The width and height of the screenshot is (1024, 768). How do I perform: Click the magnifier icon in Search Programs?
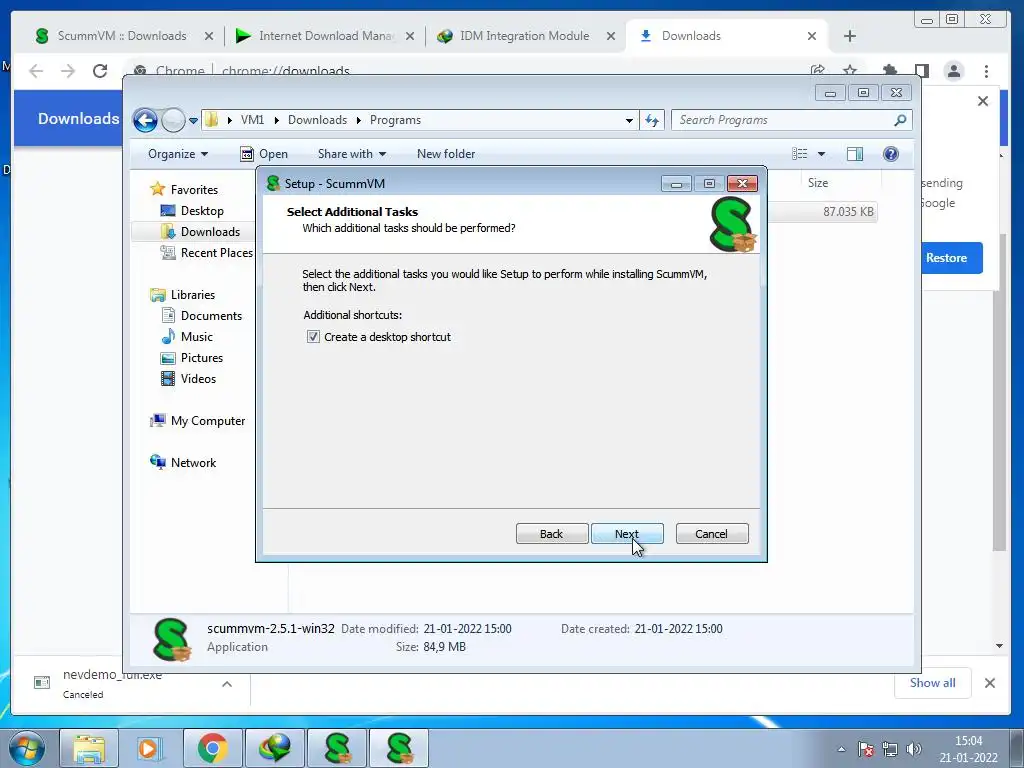pos(901,120)
